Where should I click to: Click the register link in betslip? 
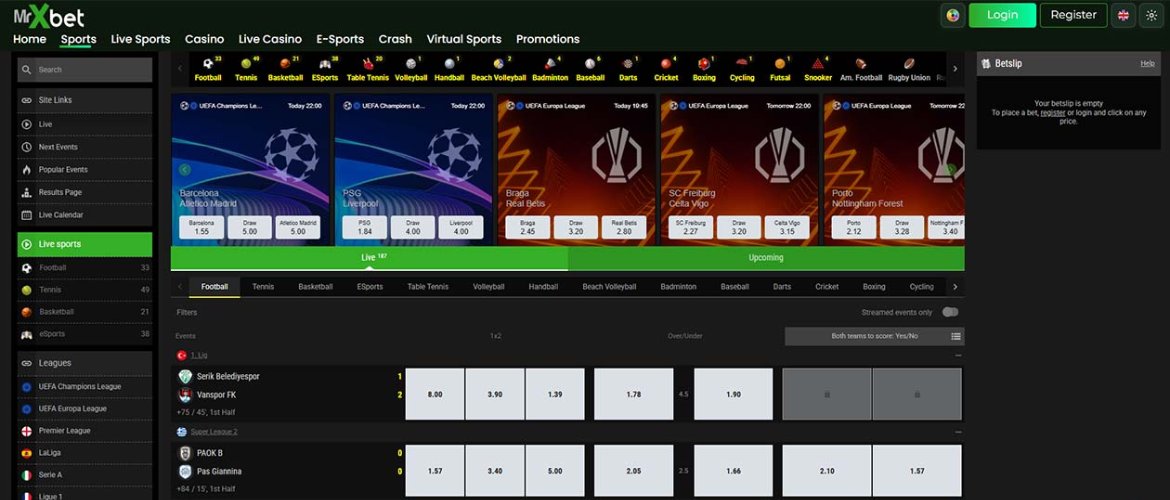pos(1053,113)
